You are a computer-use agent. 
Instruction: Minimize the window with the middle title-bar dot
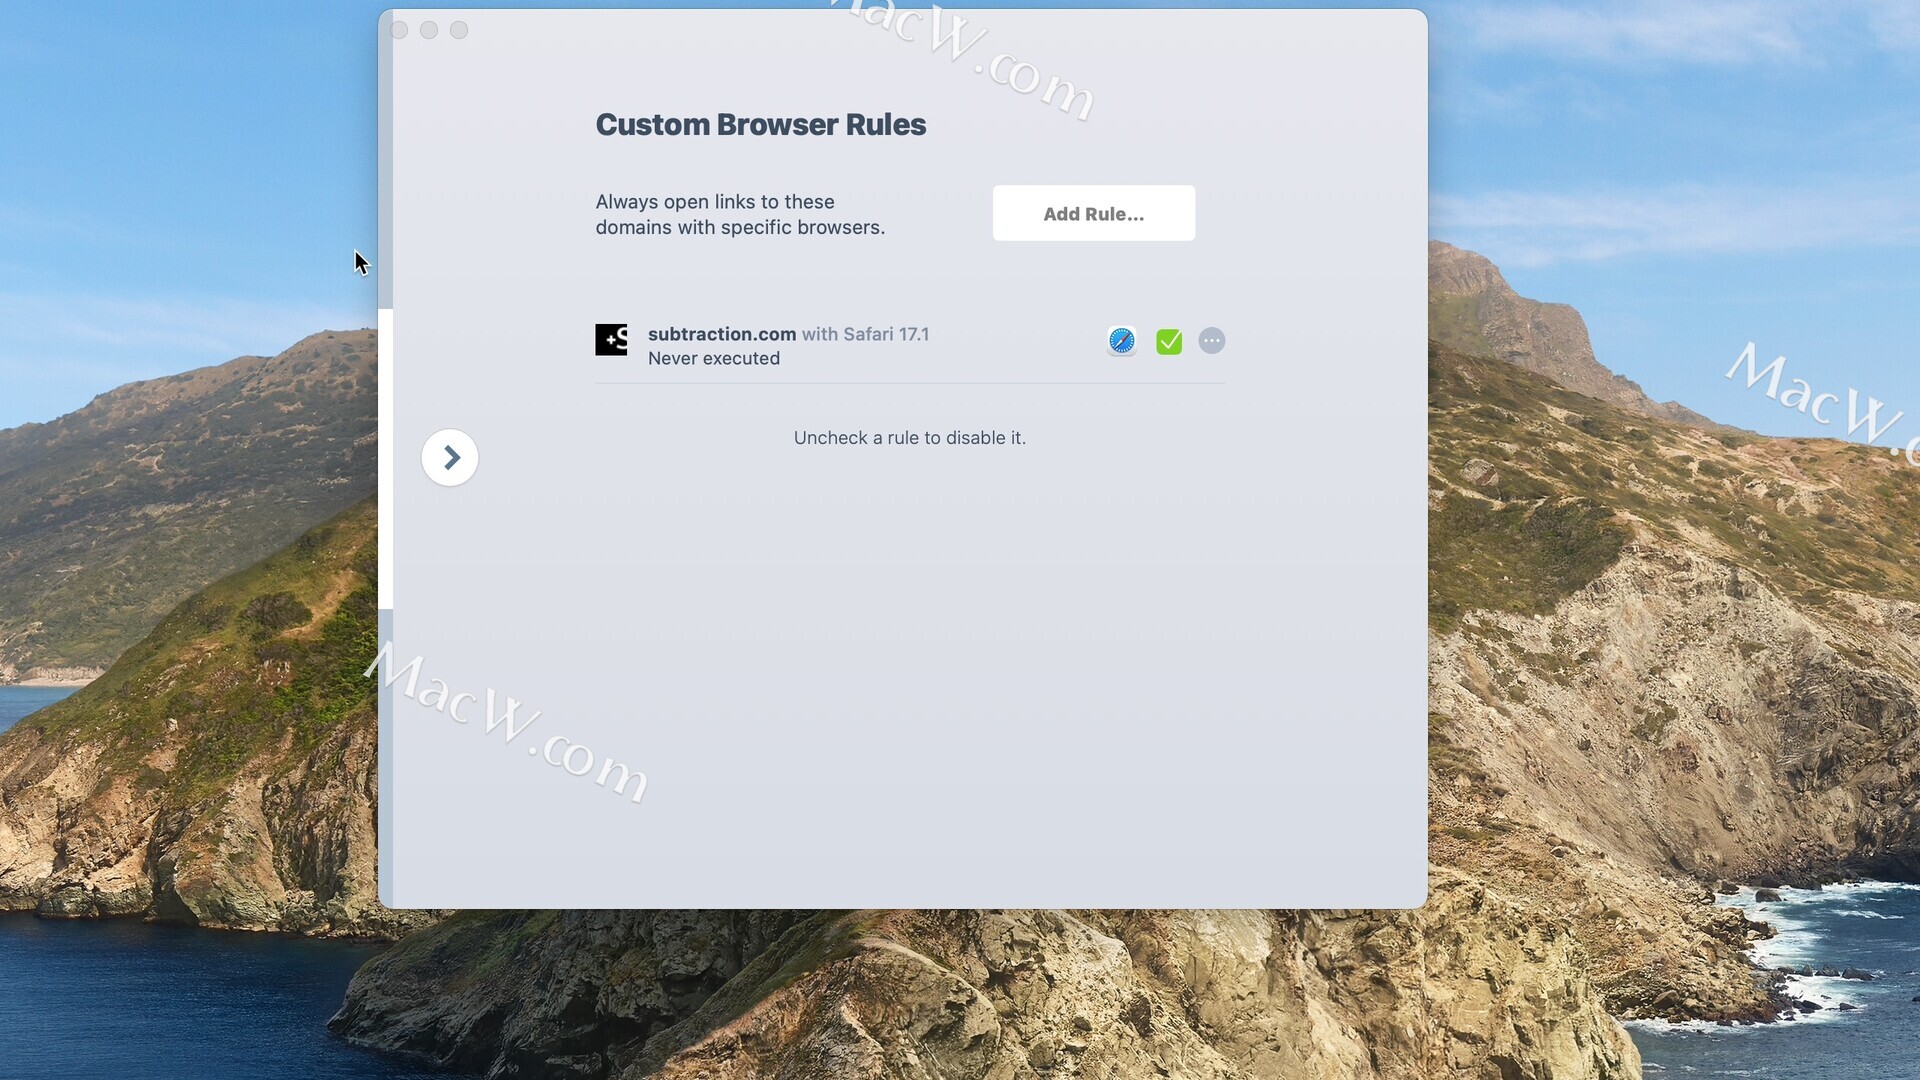(x=429, y=30)
